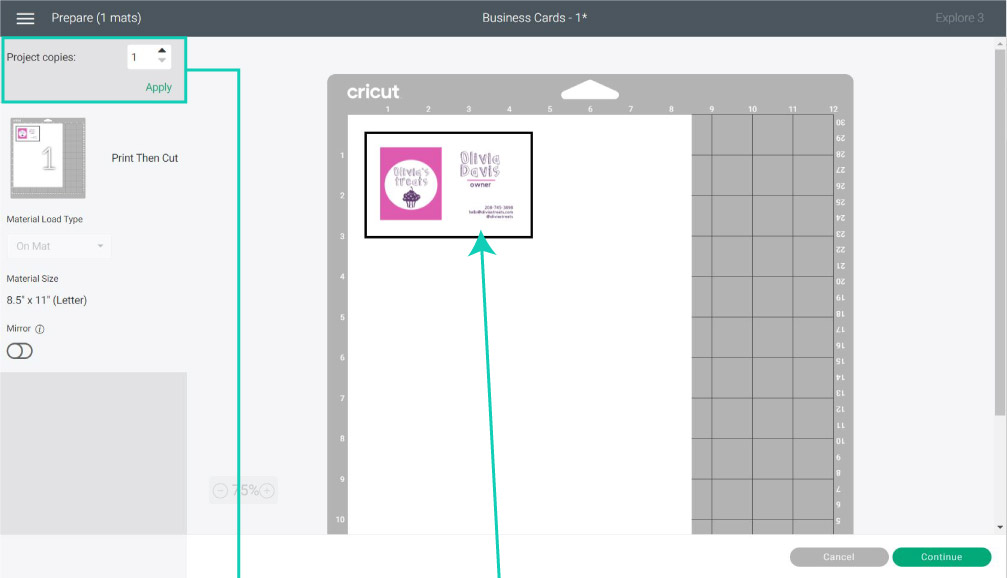Select the Olivia's Treats business card on the mat
The height and width of the screenshot is (578, 1007).
point(448,184)
